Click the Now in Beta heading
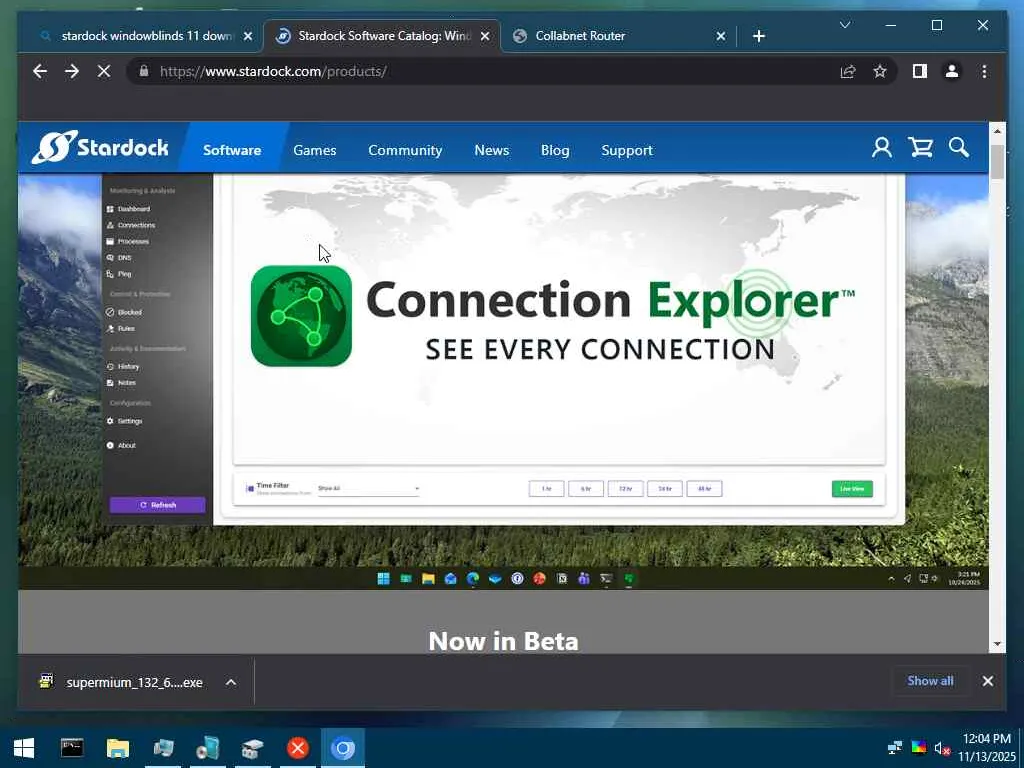 [x=504, y=641]
